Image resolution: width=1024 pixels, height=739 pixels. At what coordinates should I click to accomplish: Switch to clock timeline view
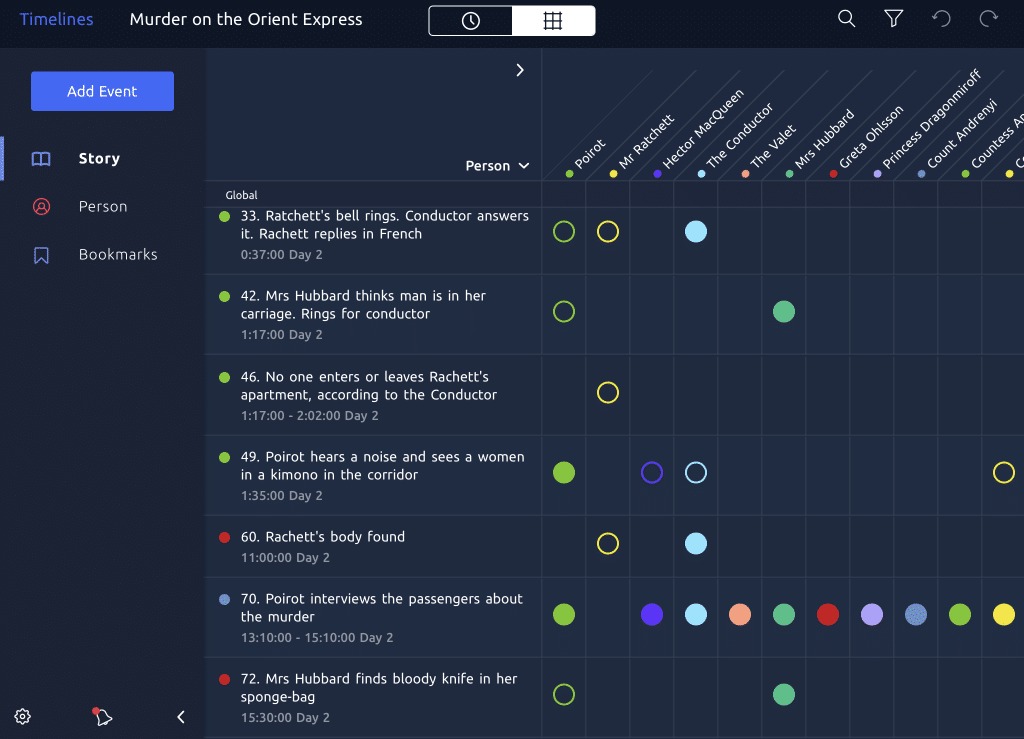point(471,21)
